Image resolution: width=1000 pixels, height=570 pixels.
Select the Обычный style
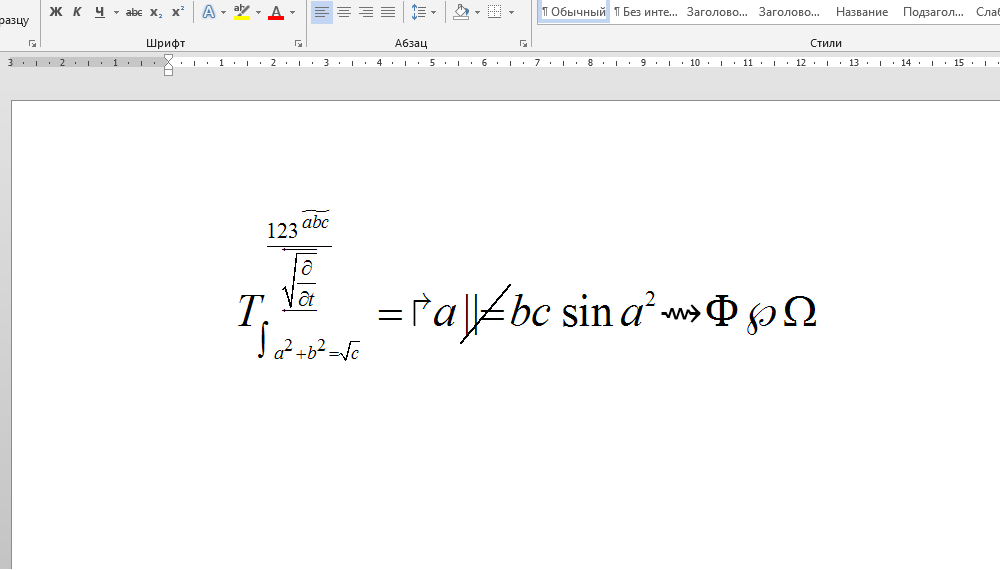[x=574, y=12]
